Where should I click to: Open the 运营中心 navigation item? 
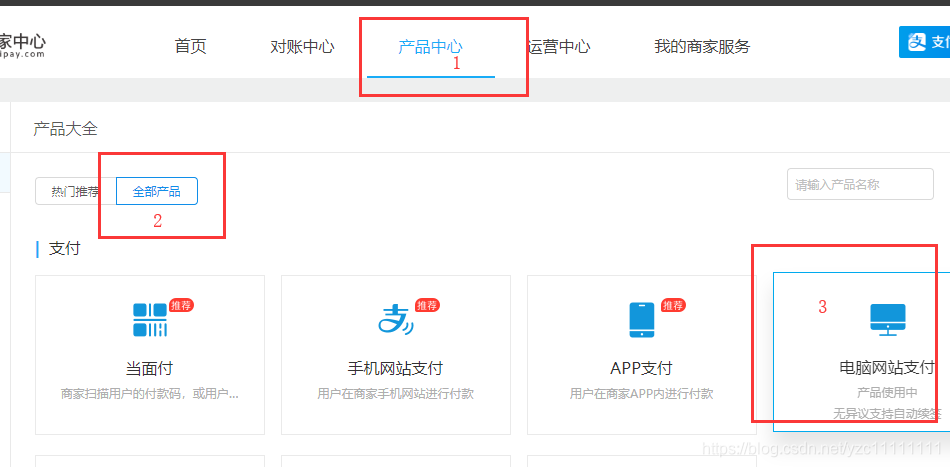558,47
